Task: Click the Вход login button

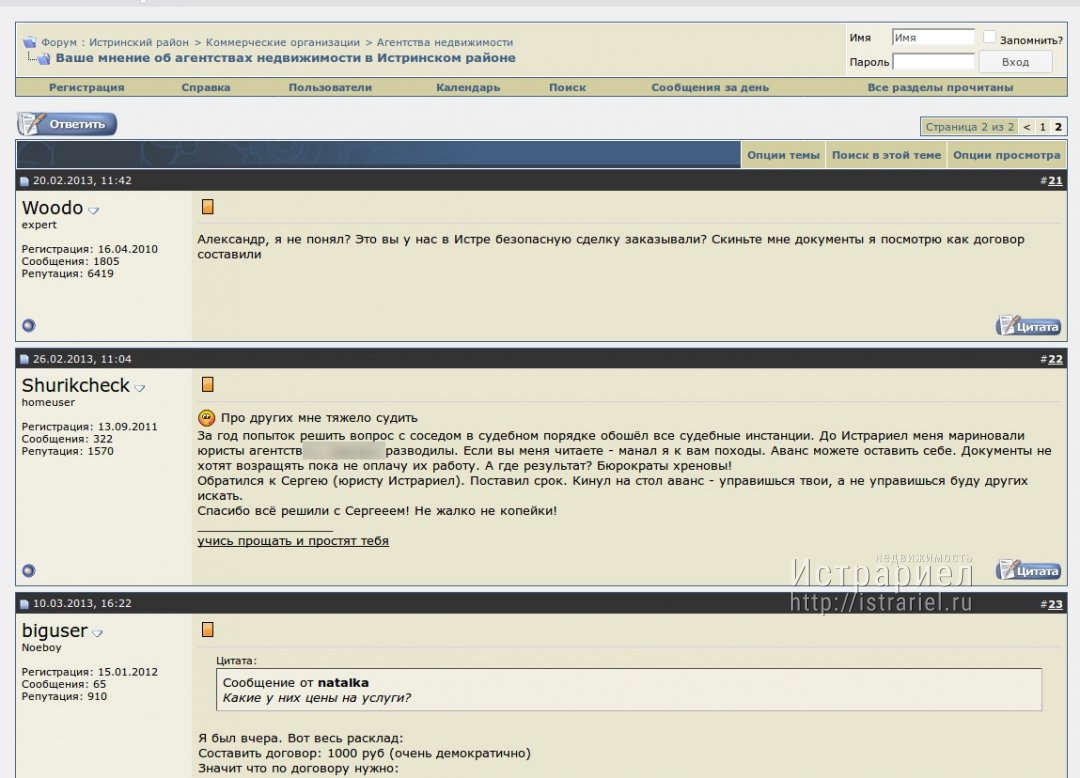Action: point(1015,62)
